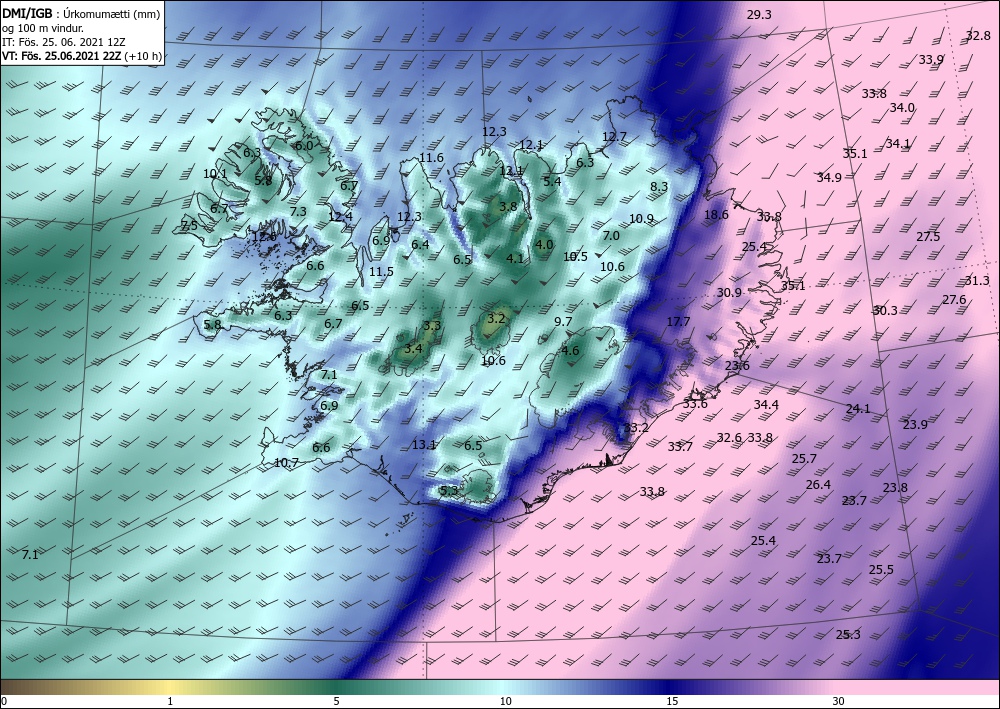Click the value 4.1
Screen dimensions: 1000x709
515,259
